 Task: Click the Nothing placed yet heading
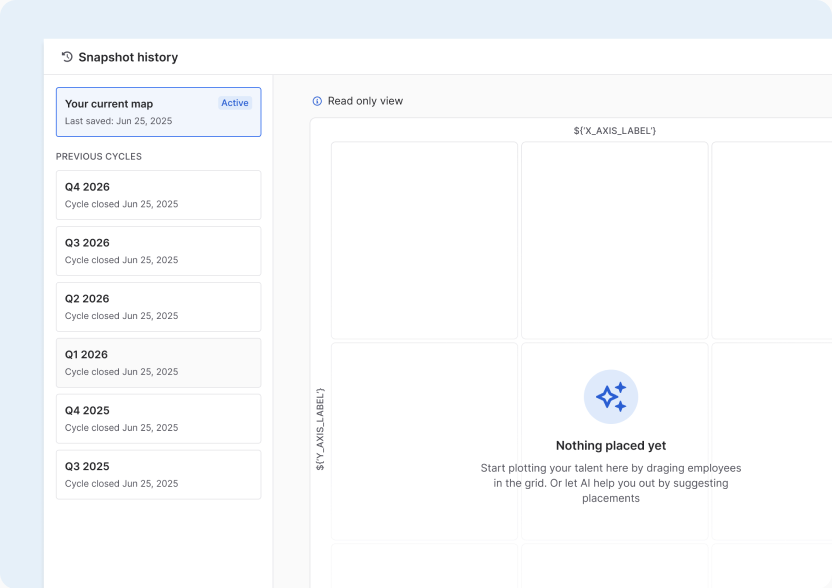[611, 445]
